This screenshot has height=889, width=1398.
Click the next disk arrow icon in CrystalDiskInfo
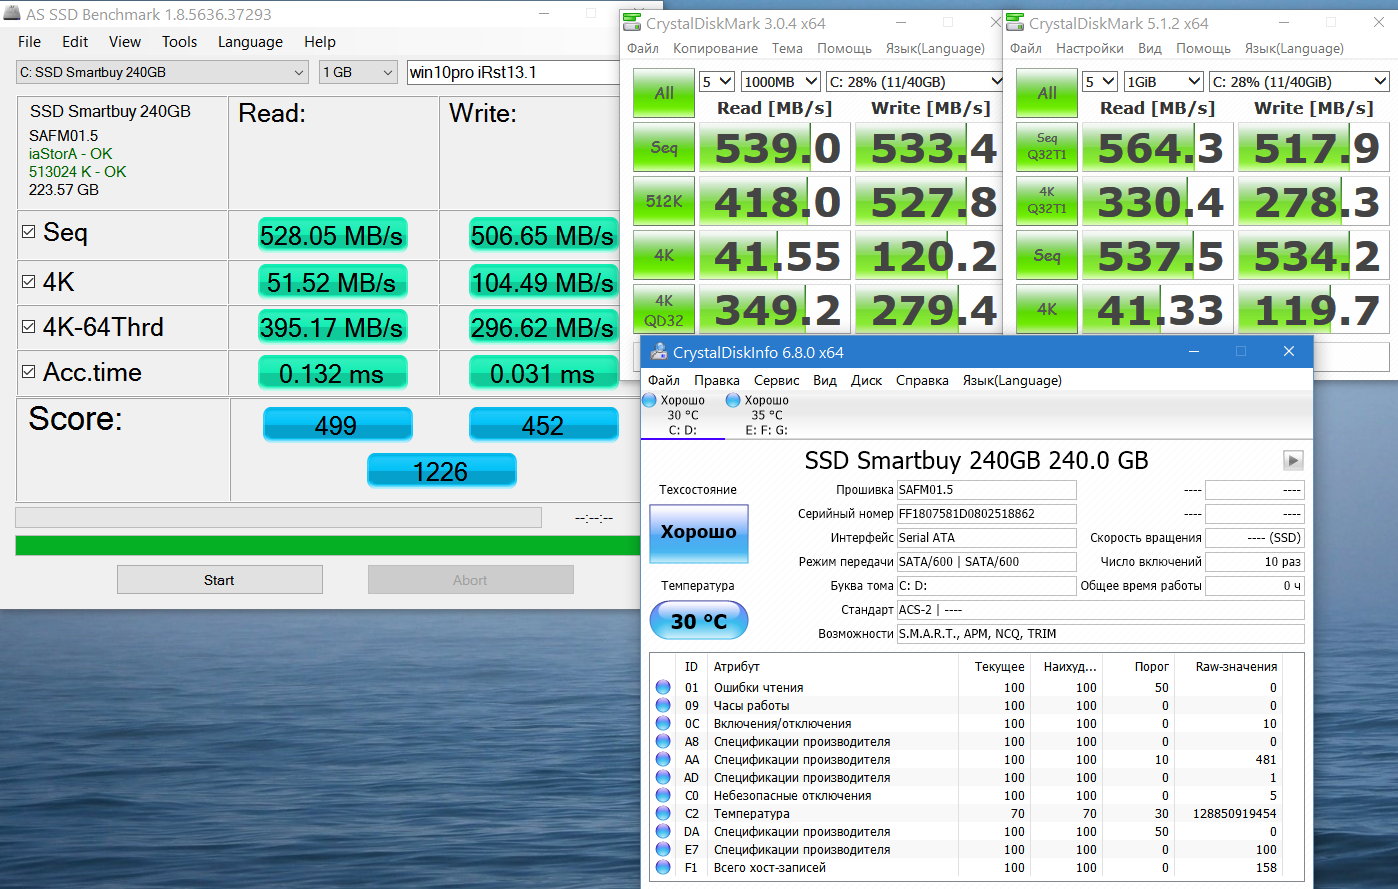(1293, 460)
